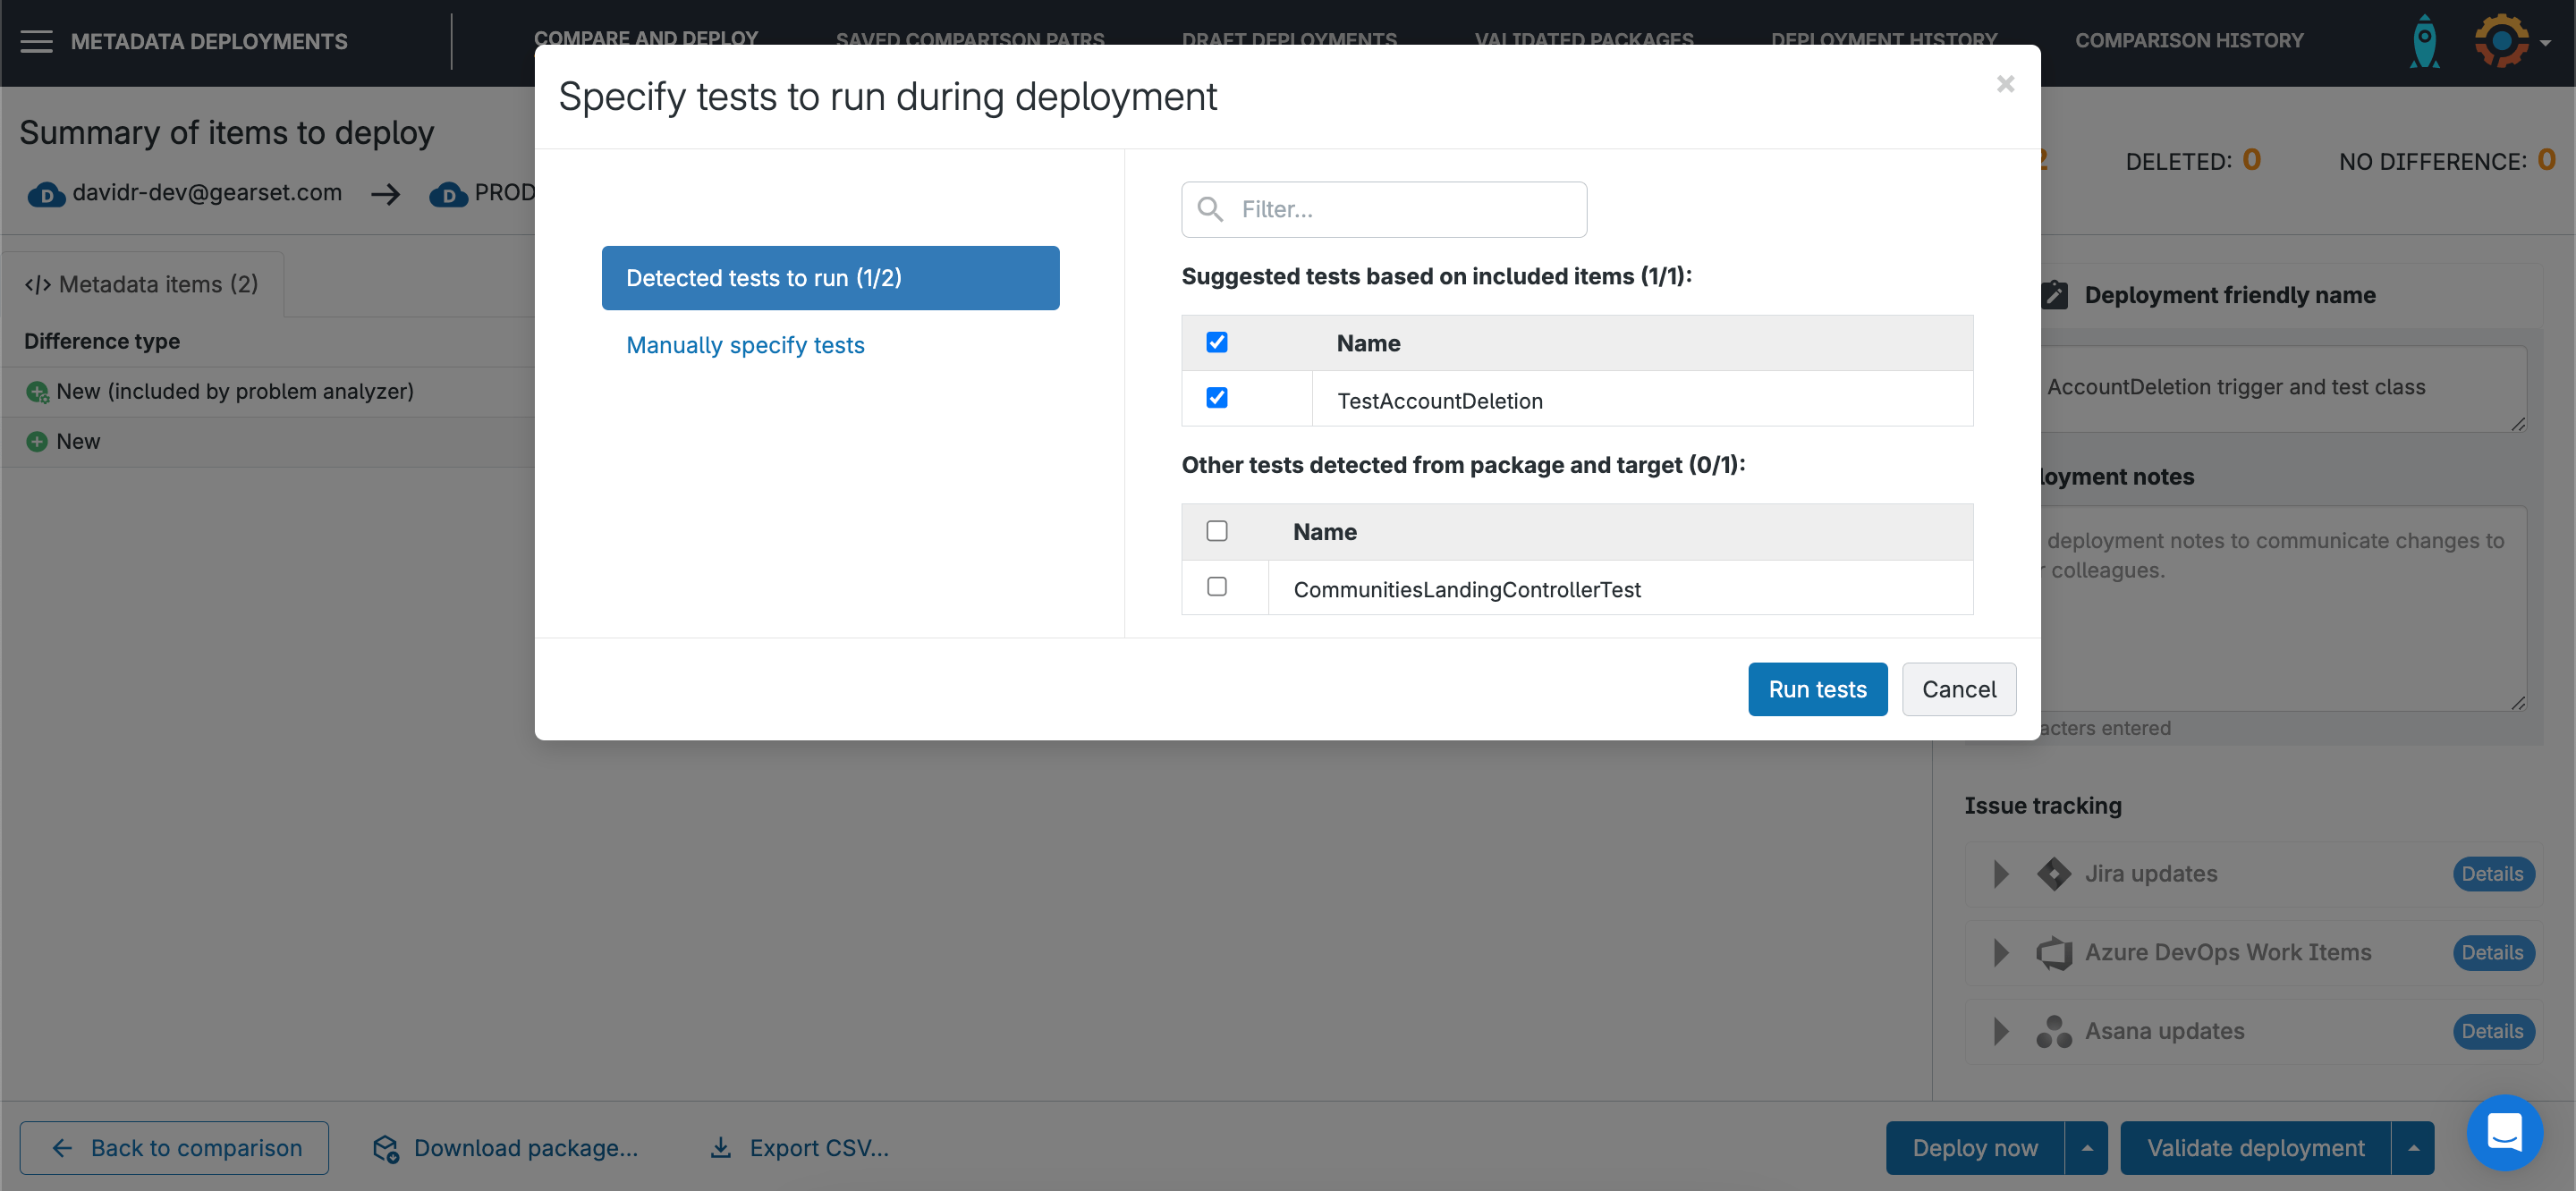
Task: Select Detected tests to run option
Action: 830,278
